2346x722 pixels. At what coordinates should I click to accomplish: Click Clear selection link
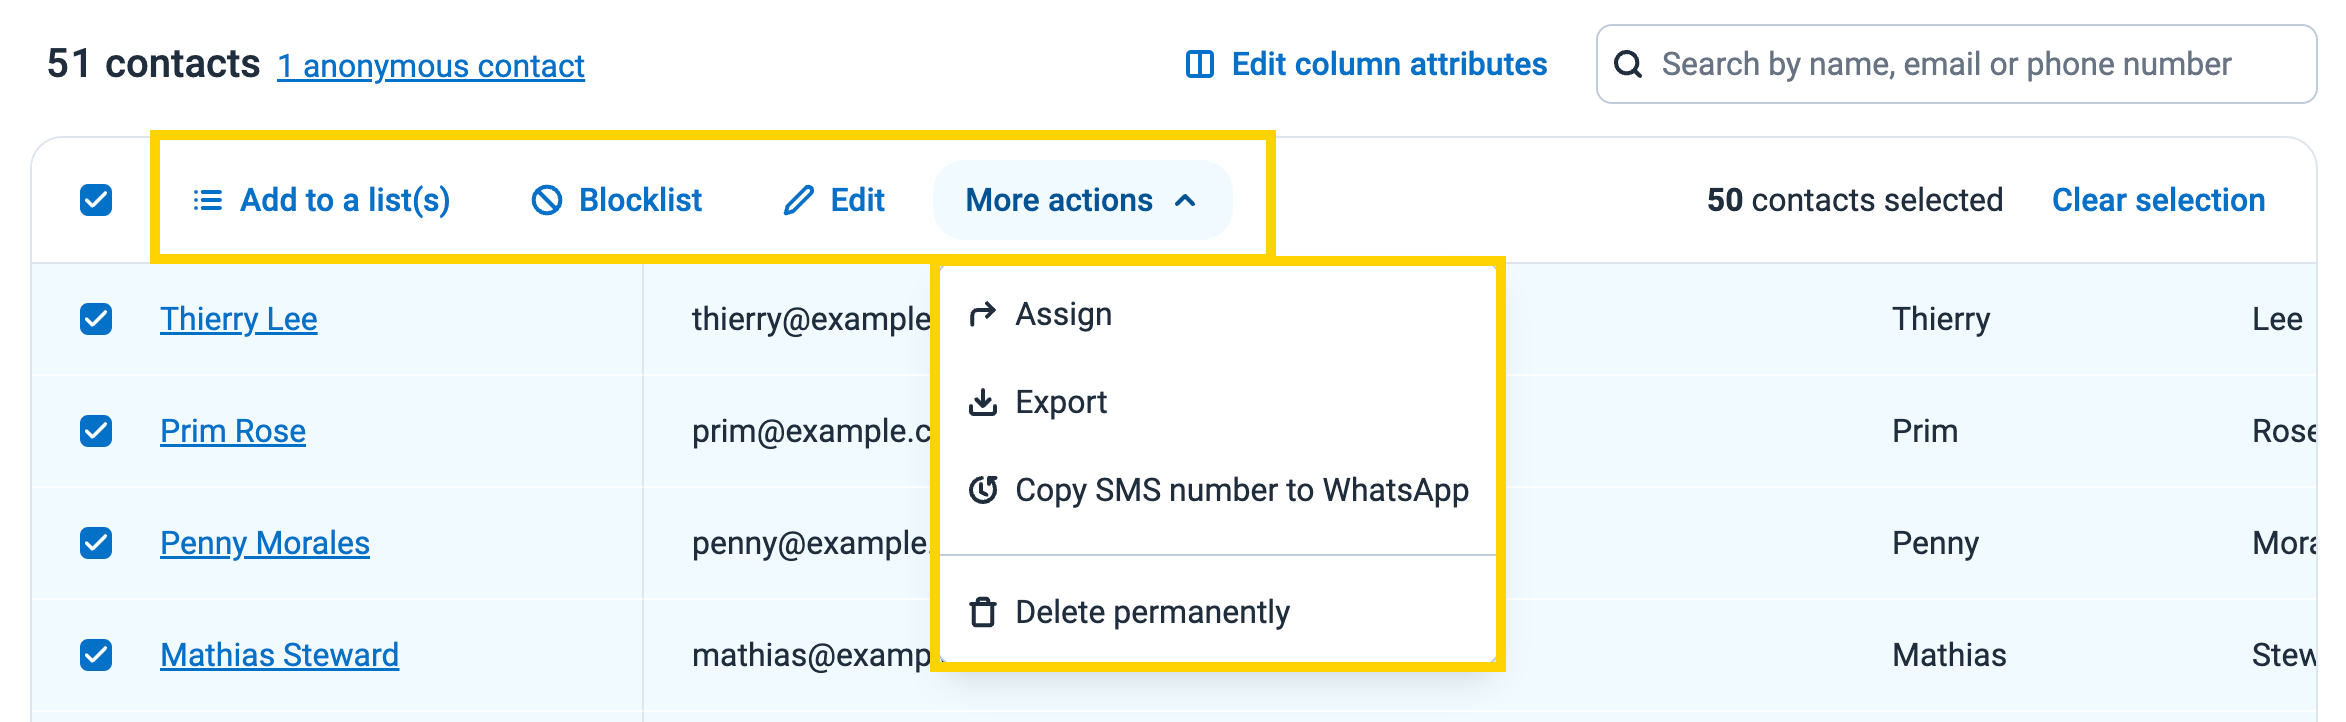[x=2158, y=200]
